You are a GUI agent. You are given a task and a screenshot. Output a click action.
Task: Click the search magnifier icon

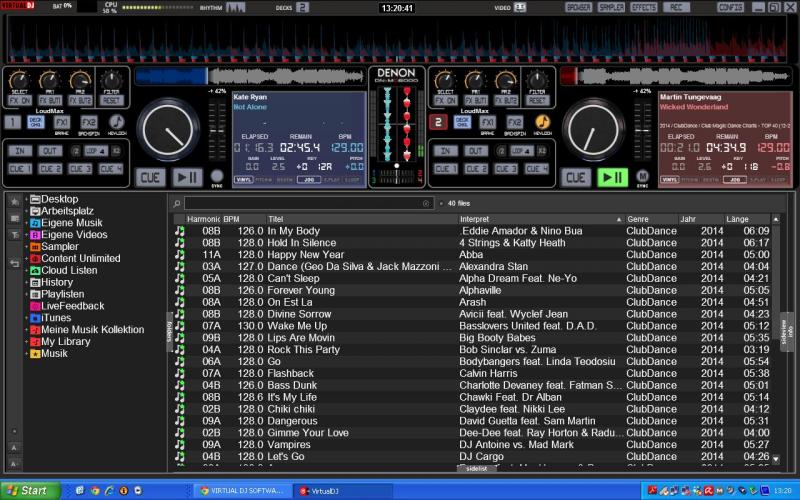click(177, 204)
